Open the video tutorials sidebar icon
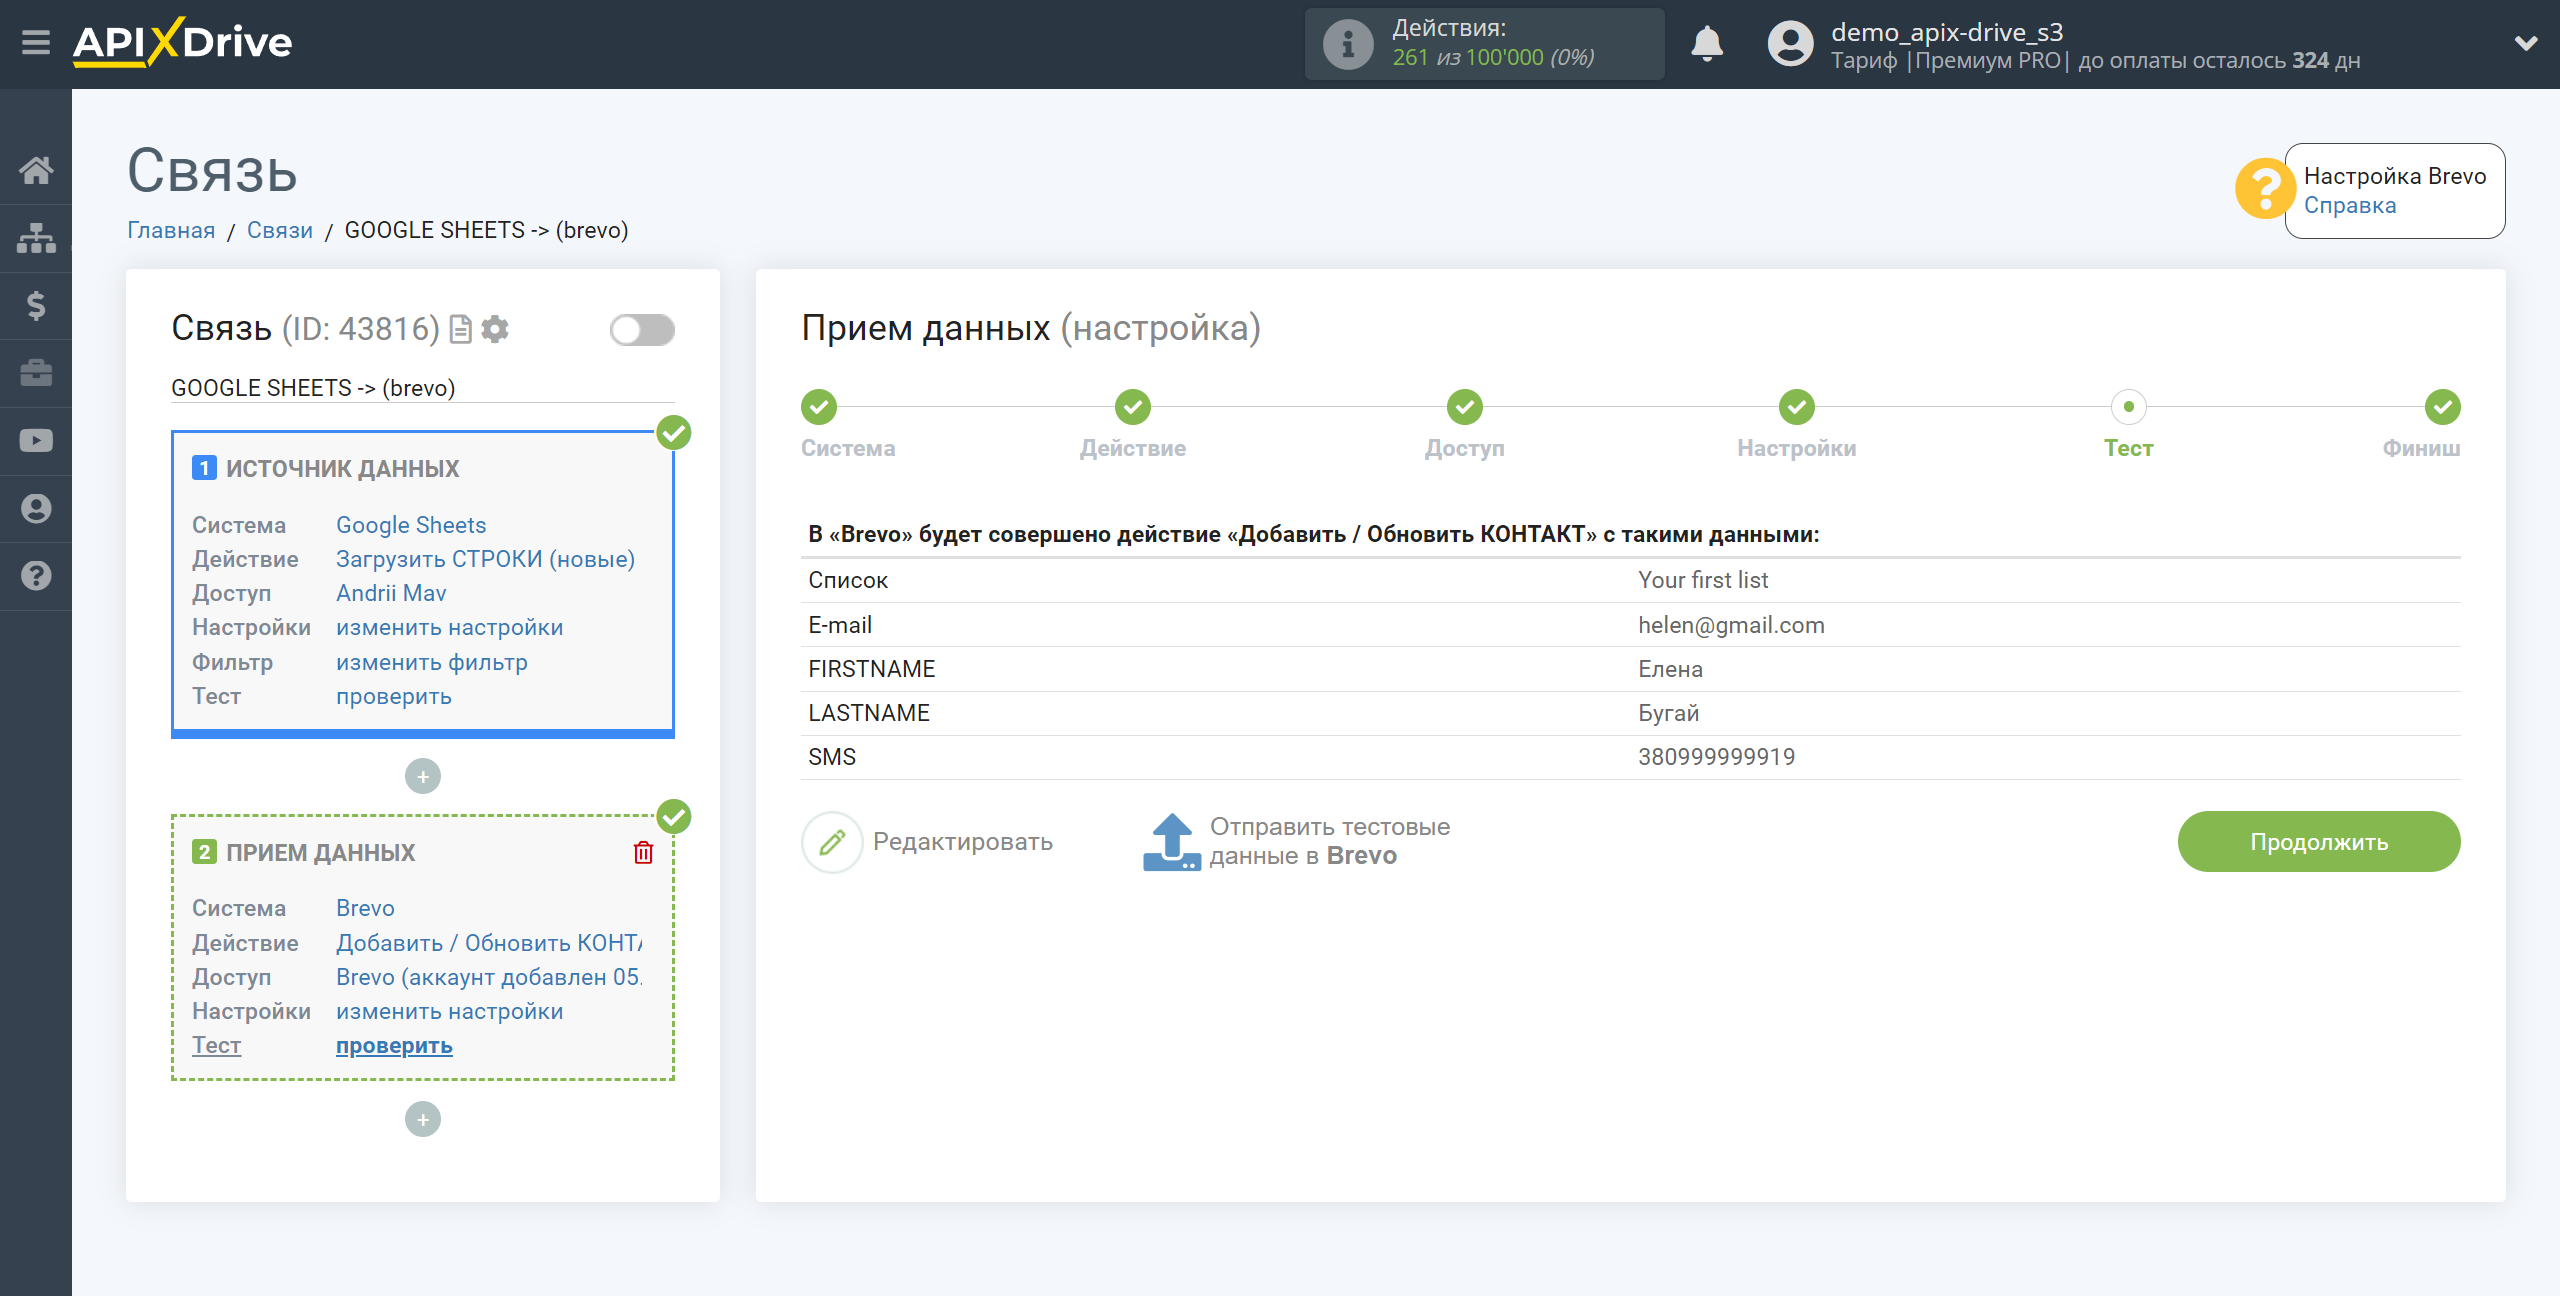 (36, 441)
